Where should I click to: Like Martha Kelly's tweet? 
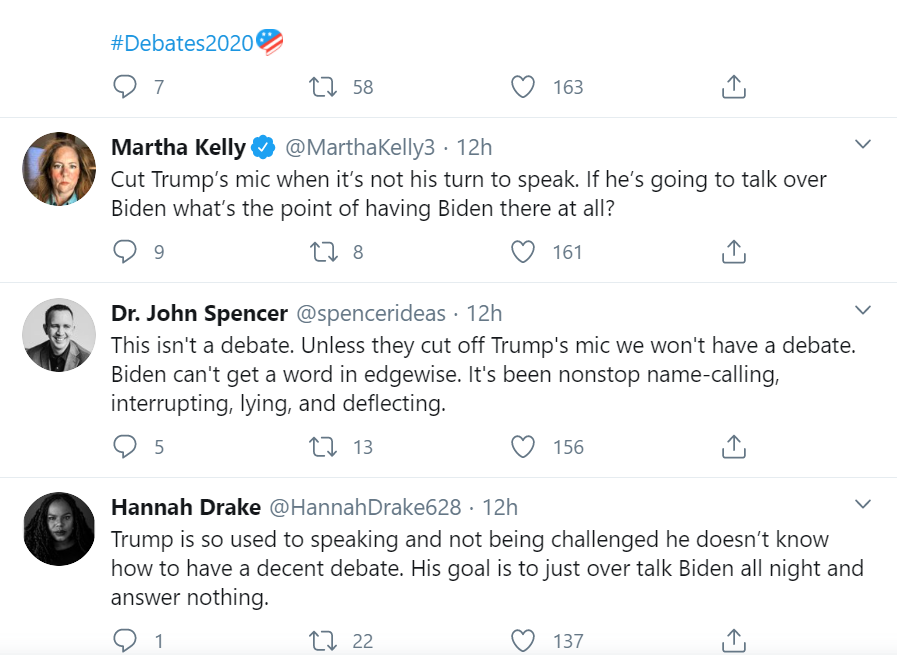[x=523, y=252]
